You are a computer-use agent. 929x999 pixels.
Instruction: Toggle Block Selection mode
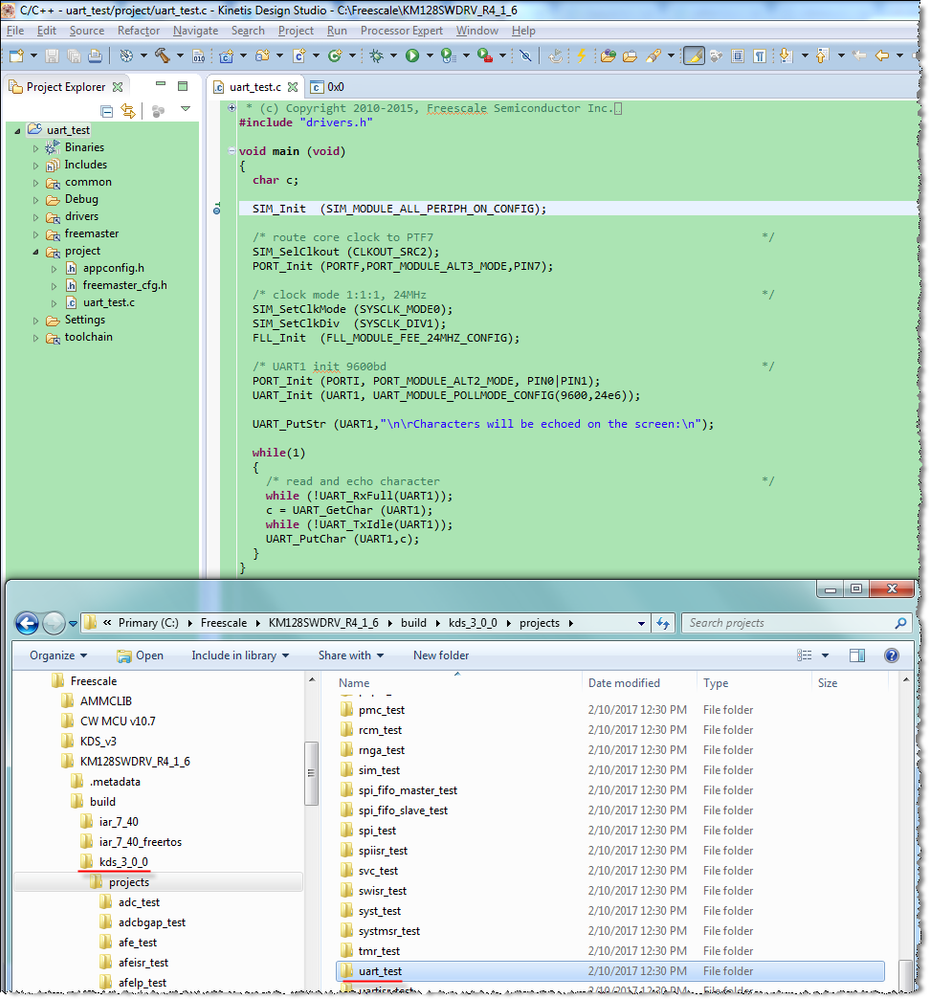click(x=738, y=56)
